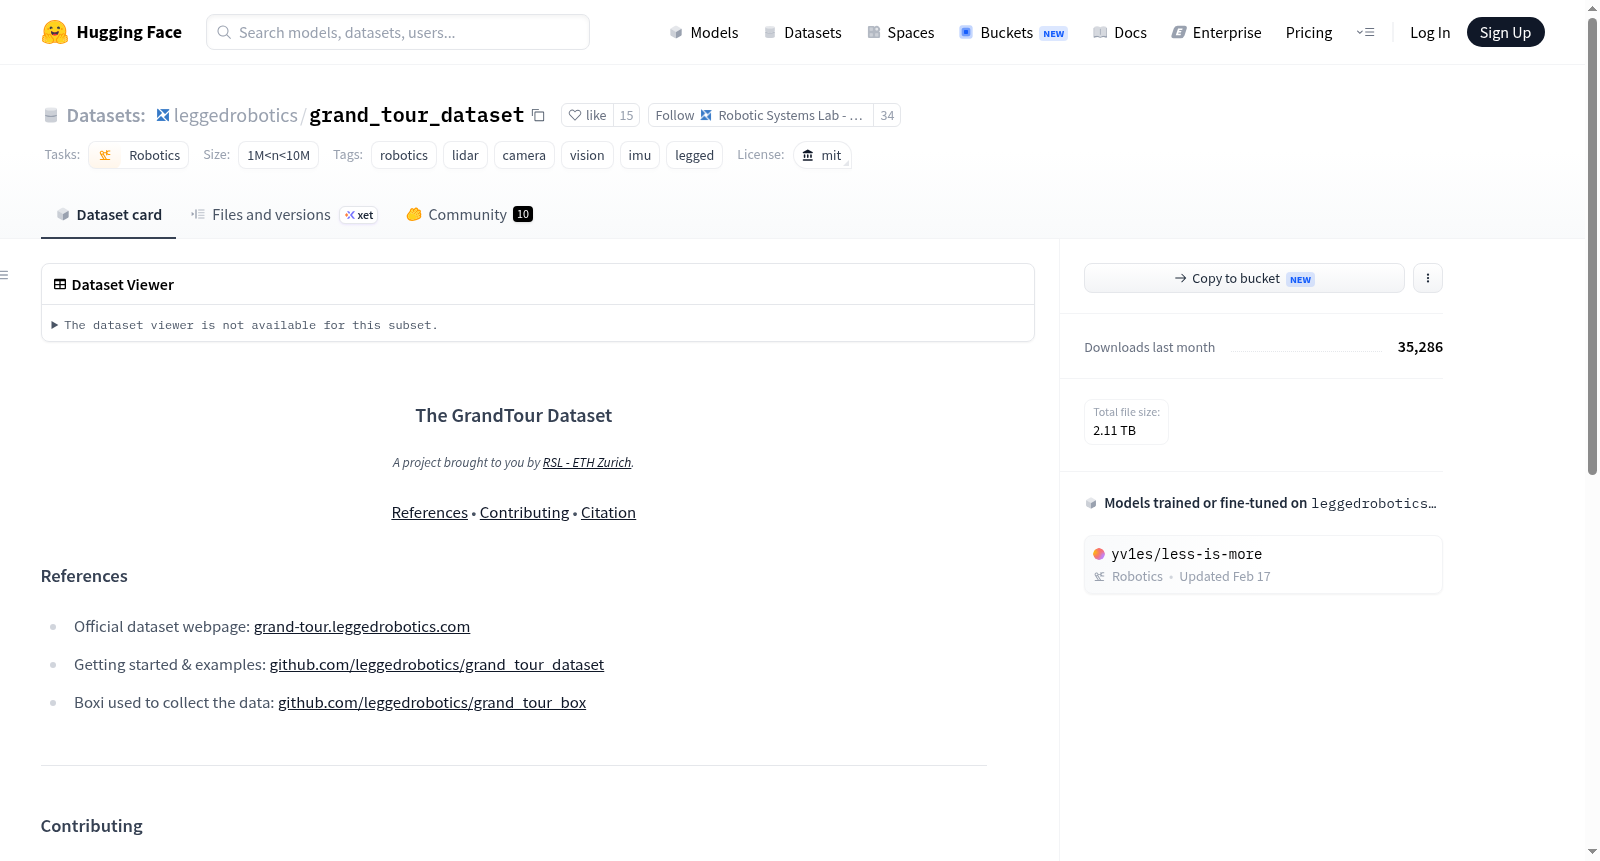
Task: Click the lidar tag
Action: point(465,155)
